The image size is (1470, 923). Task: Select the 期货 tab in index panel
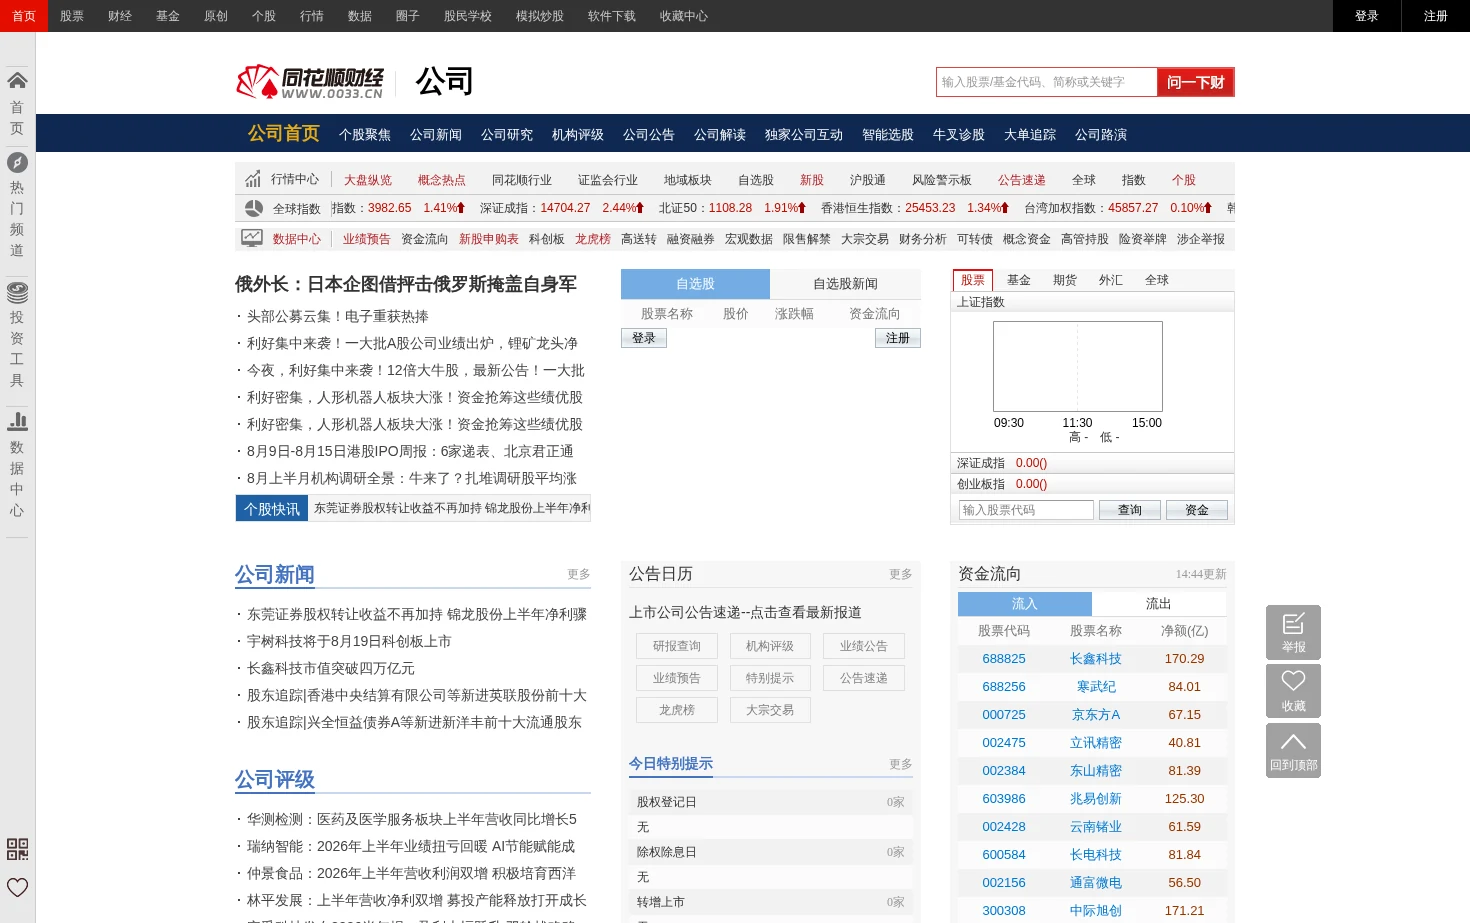pyautogui.click(x=1065, y=280)
